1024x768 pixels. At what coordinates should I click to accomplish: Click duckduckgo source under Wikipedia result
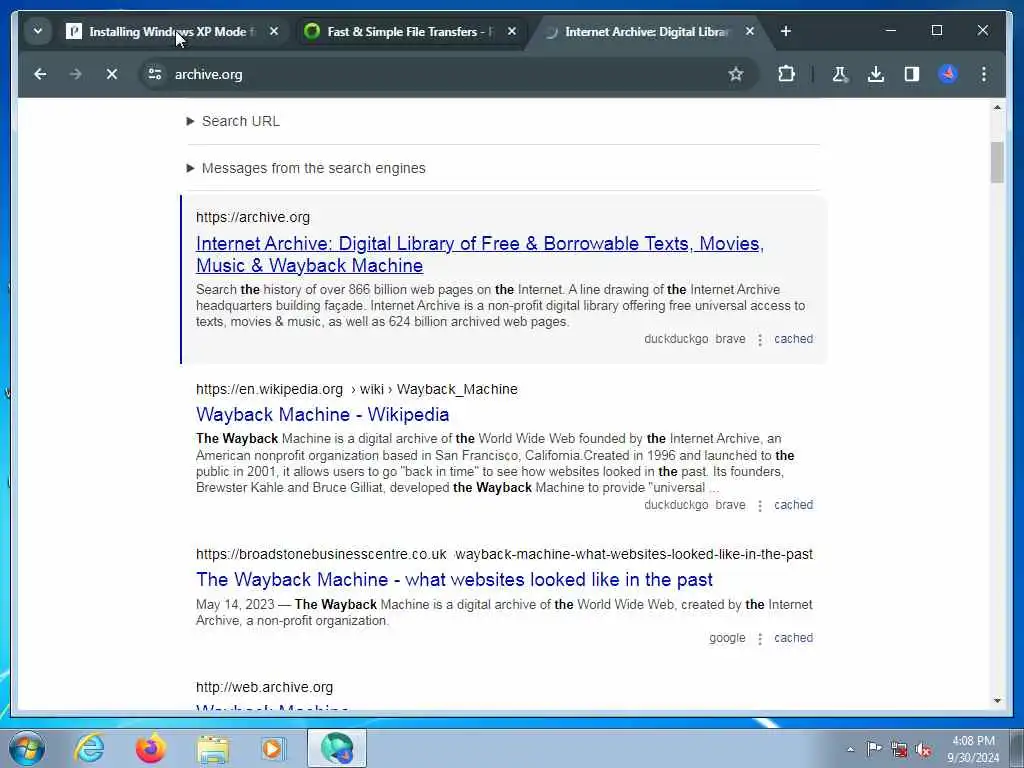tap(676, 505)
